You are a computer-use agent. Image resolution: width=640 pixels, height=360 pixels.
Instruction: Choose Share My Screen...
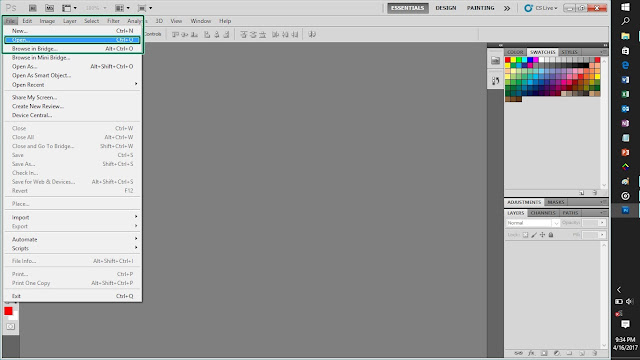(x=73, y=97)
